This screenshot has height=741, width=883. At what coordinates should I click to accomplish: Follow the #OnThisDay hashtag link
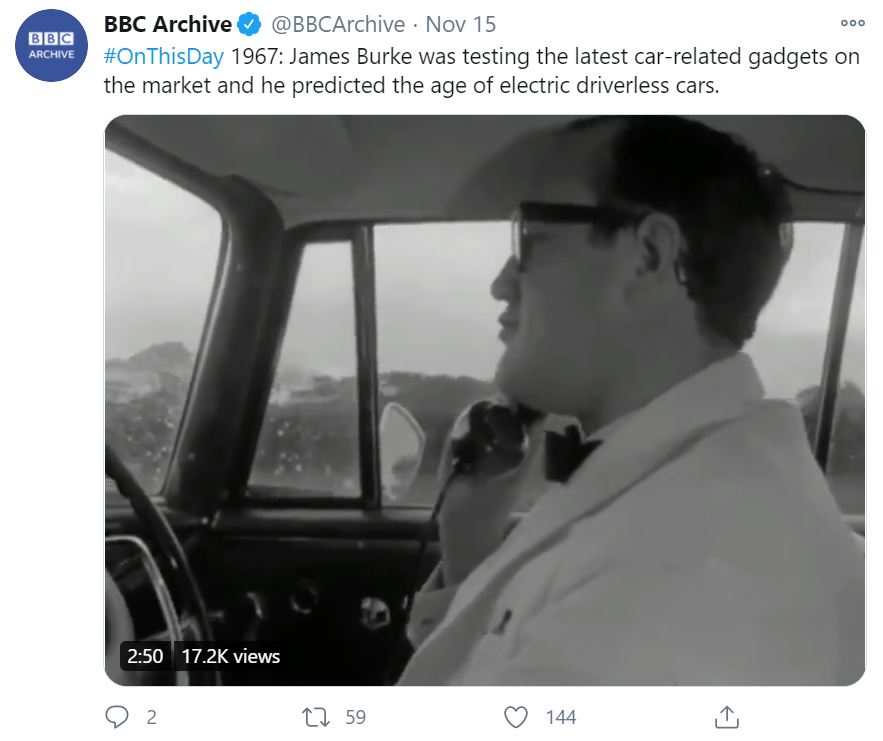pos(164,57)
